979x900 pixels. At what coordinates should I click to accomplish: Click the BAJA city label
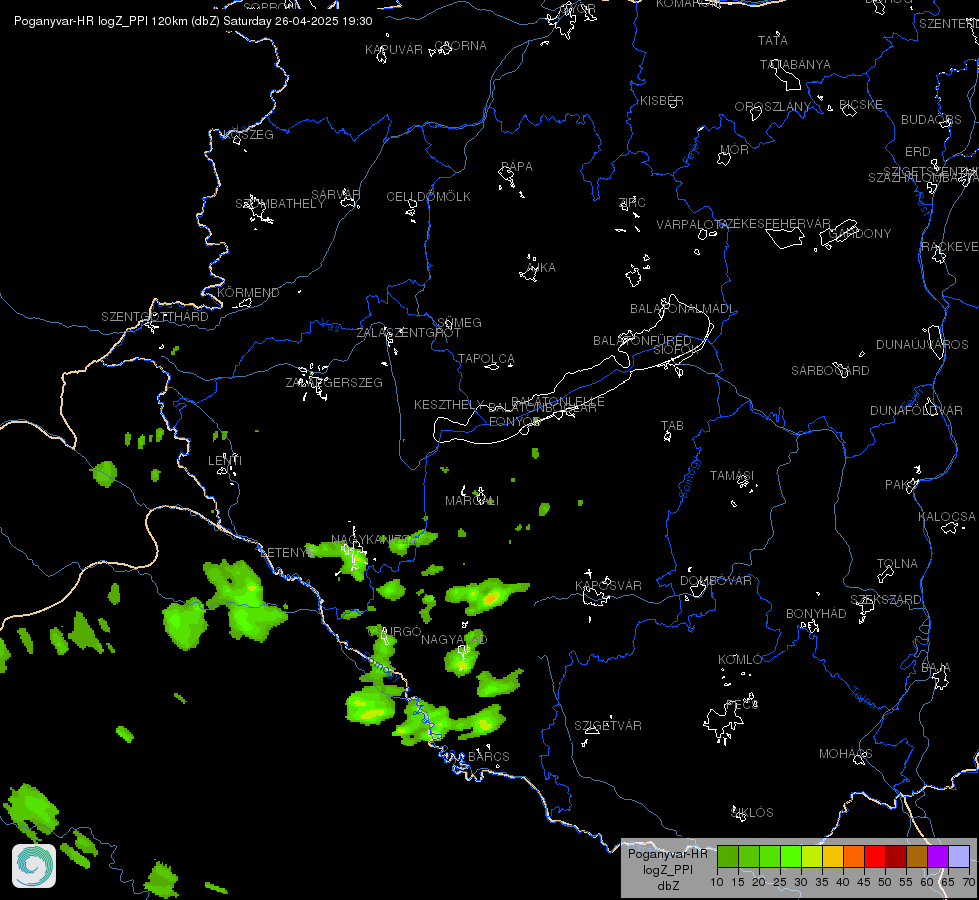[x=936, y=668]
